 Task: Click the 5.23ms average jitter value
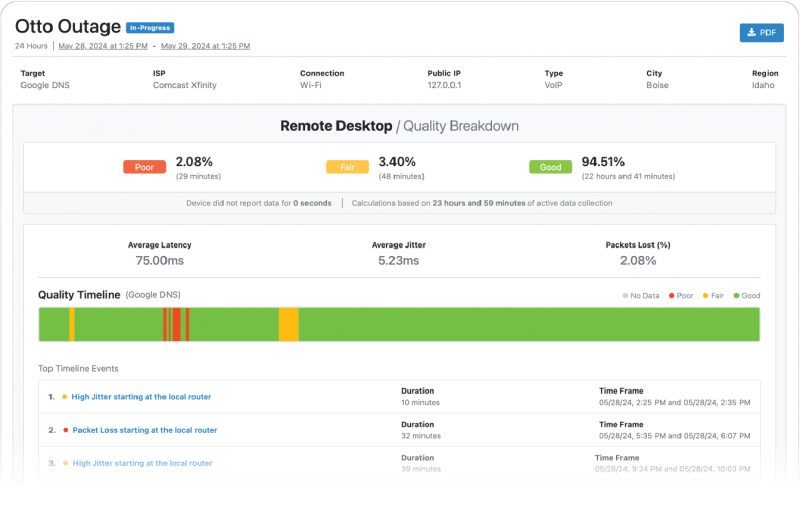tap(398, 261)
